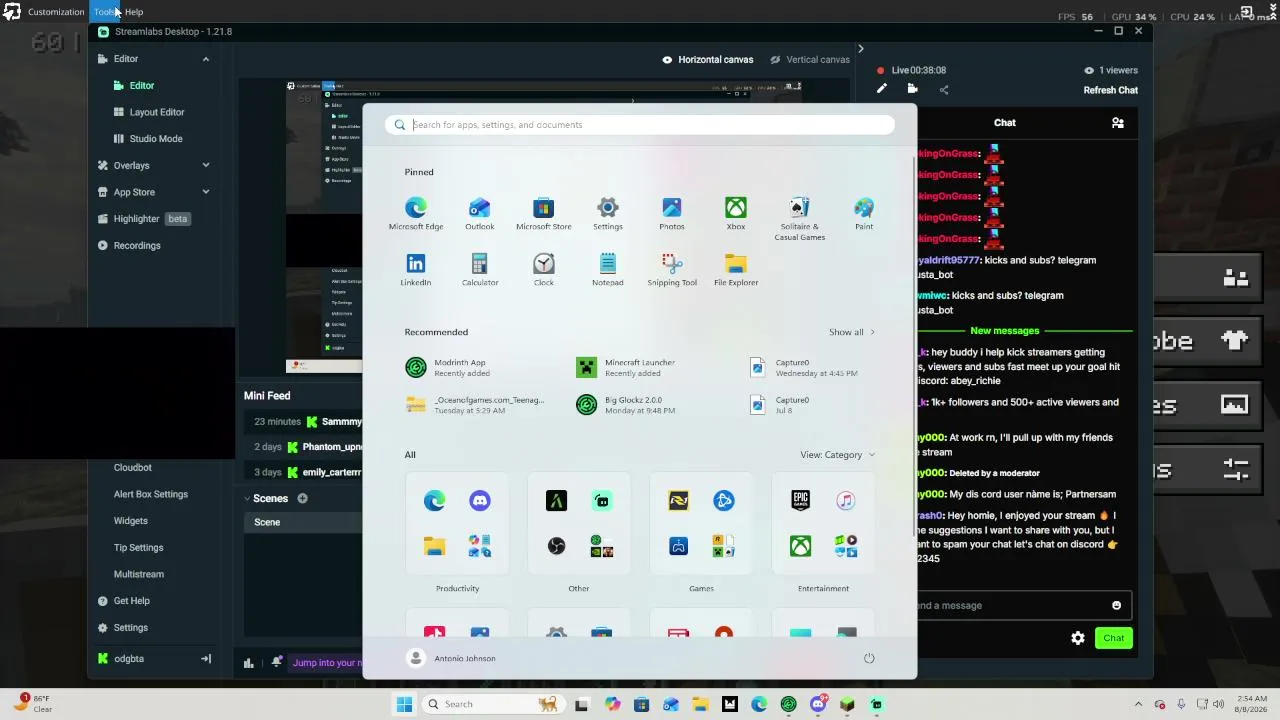Click the Windows Start button
Viewport: 1280px width, 720px height.
pyautogui.click(x=404, y=704)
